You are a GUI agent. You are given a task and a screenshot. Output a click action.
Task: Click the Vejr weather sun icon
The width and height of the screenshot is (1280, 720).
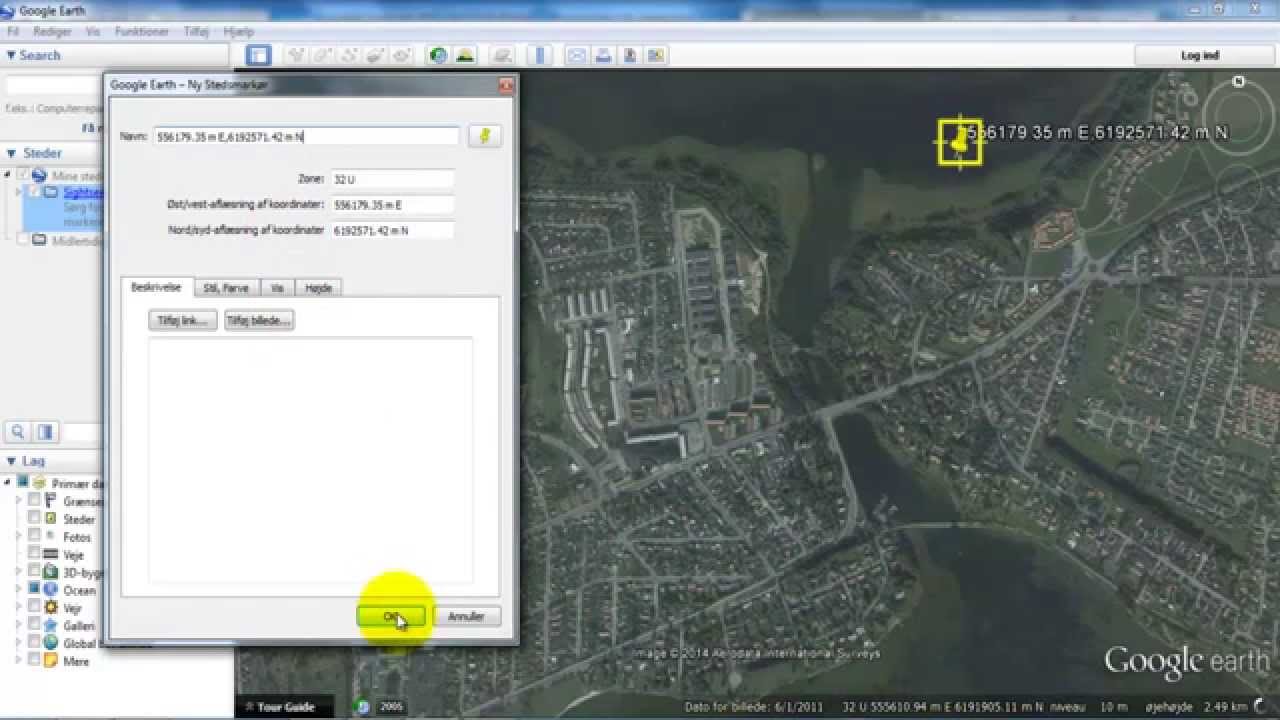(x=51, y=608)
